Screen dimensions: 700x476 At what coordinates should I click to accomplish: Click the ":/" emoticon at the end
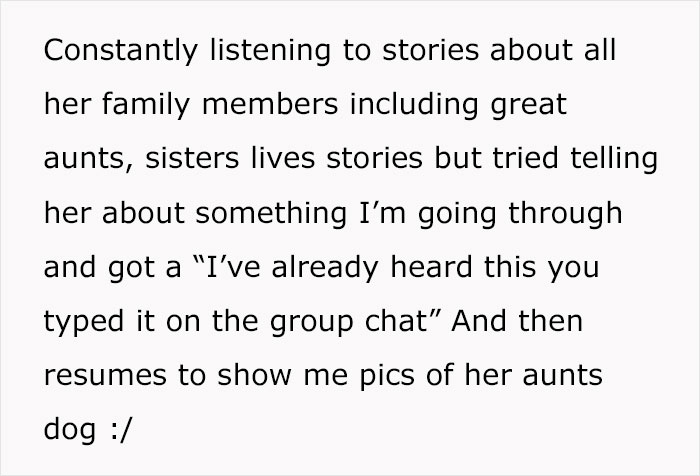point(117,430)
